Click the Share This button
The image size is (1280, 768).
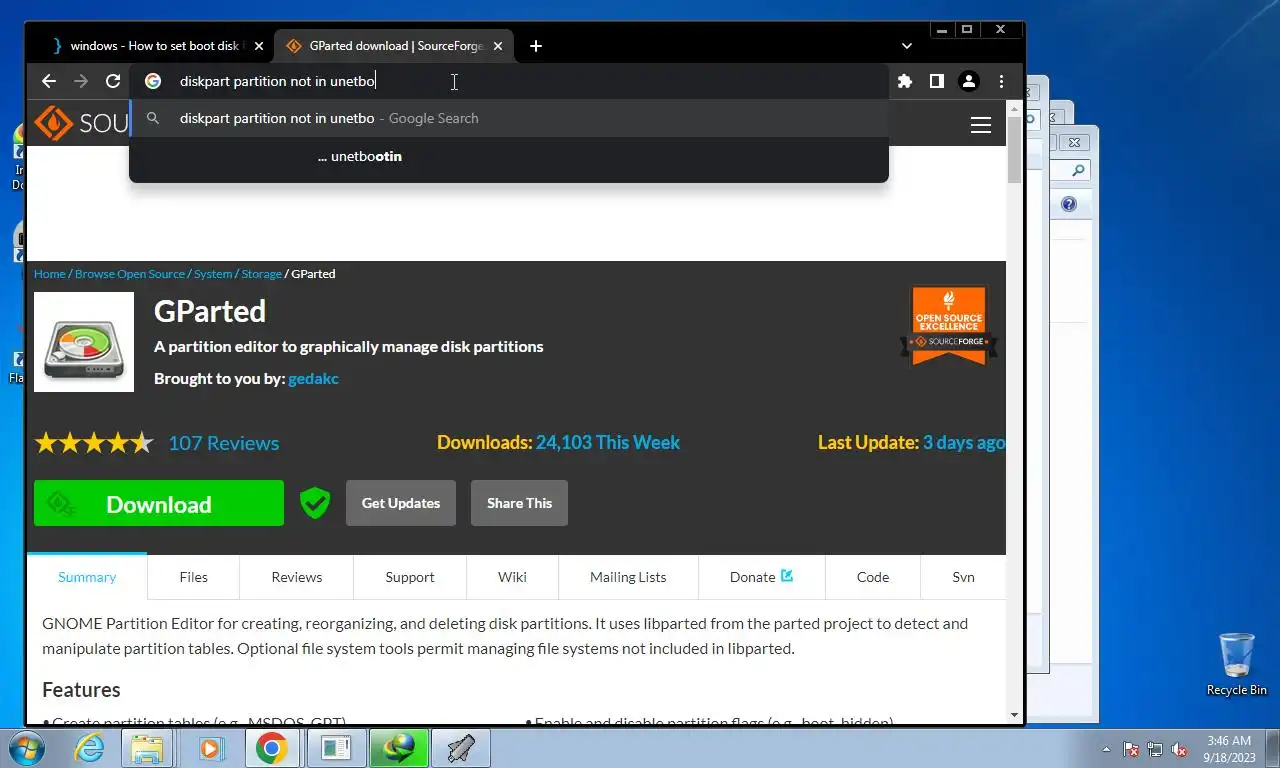coord(519,503)
